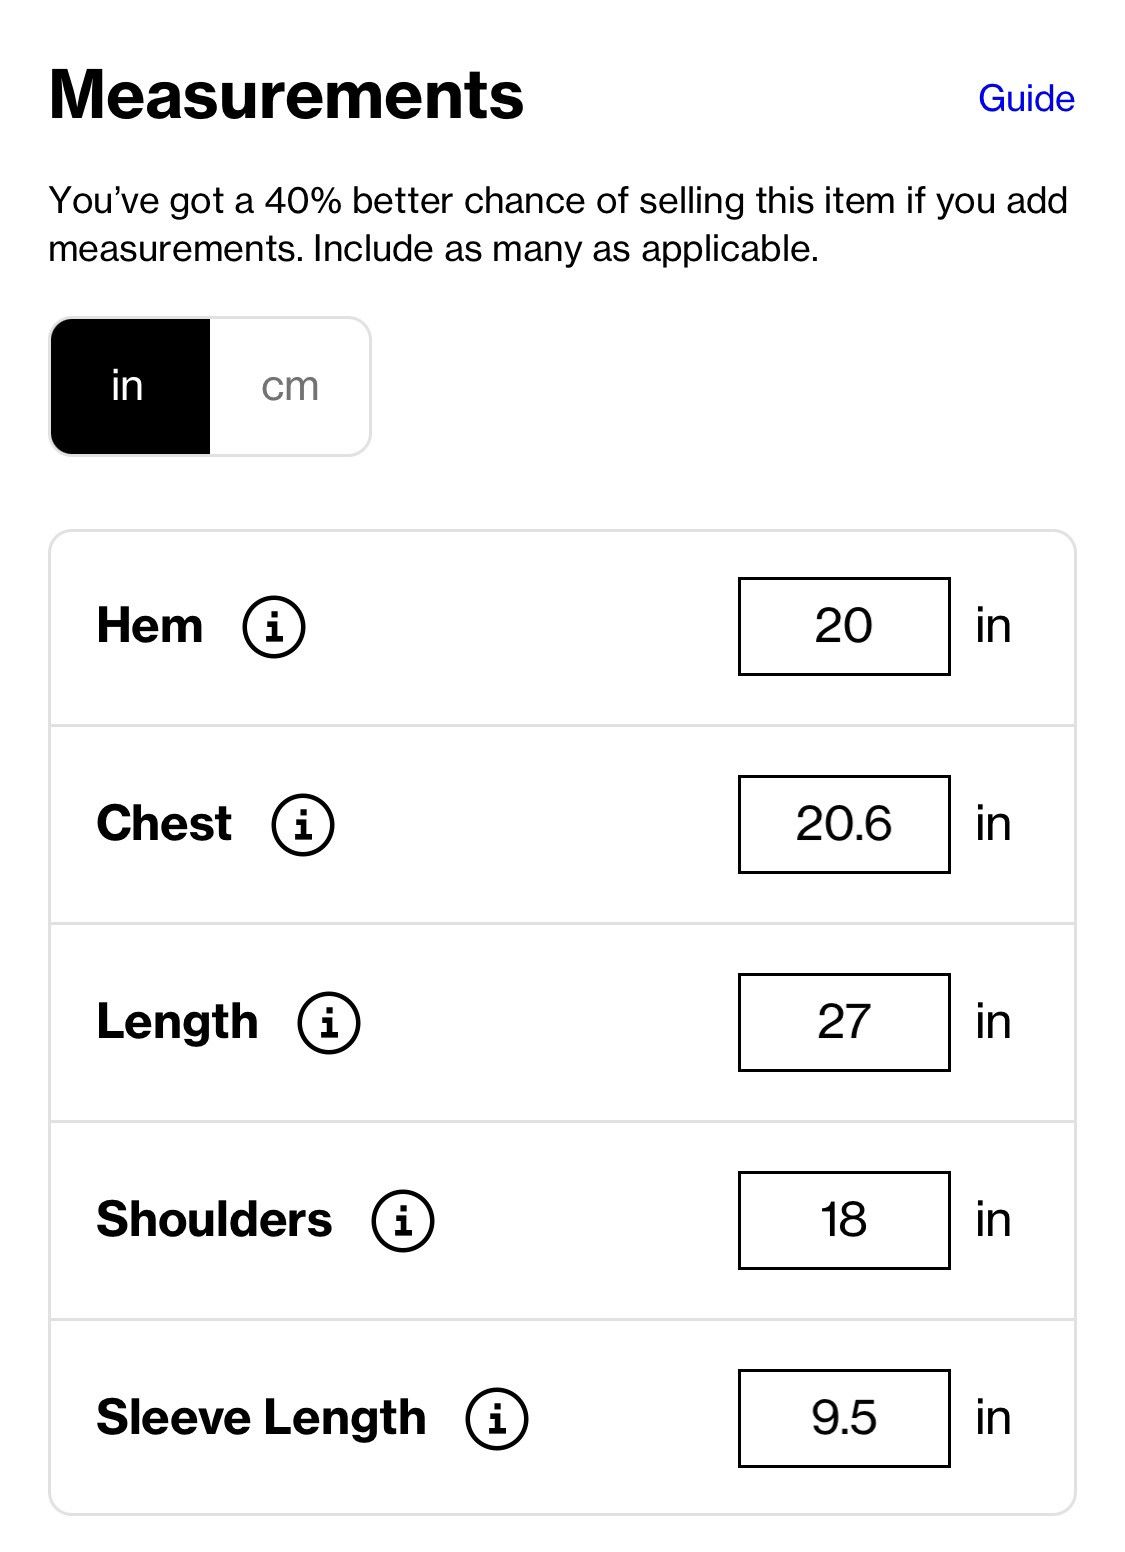1125x1552 pixels.
Task: Click the Shoulders input showing 18
Action: coord(844,1220)
